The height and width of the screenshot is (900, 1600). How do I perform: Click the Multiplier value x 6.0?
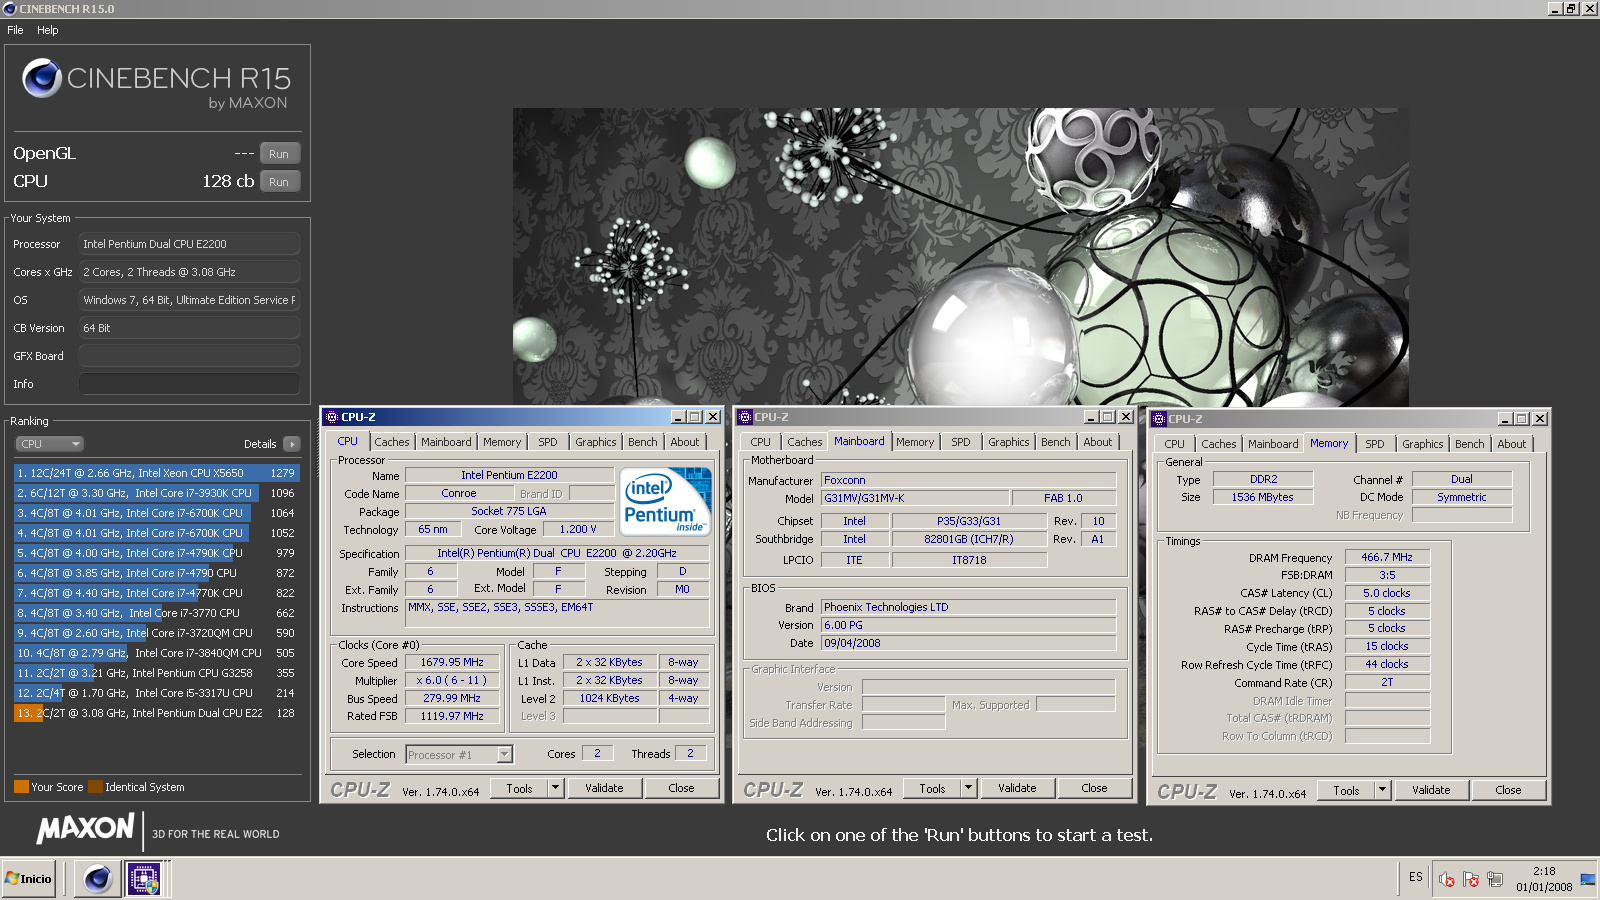click(x=451, y=680)
